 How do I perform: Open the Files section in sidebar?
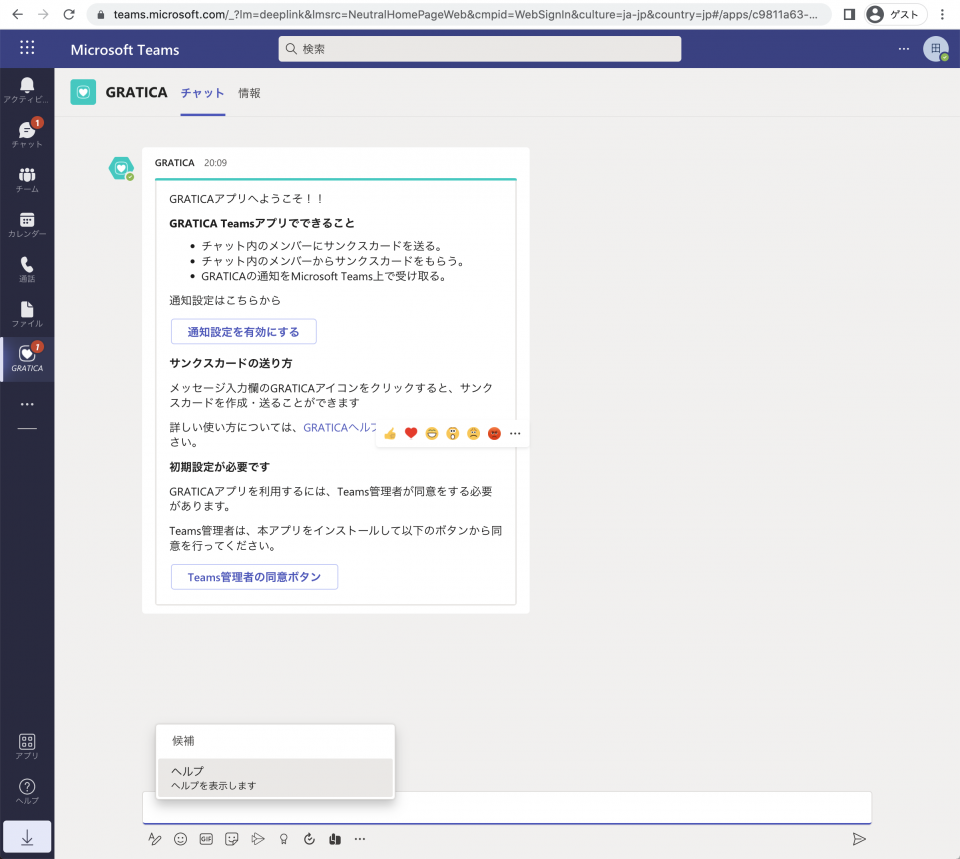click(x=27, y=314)
